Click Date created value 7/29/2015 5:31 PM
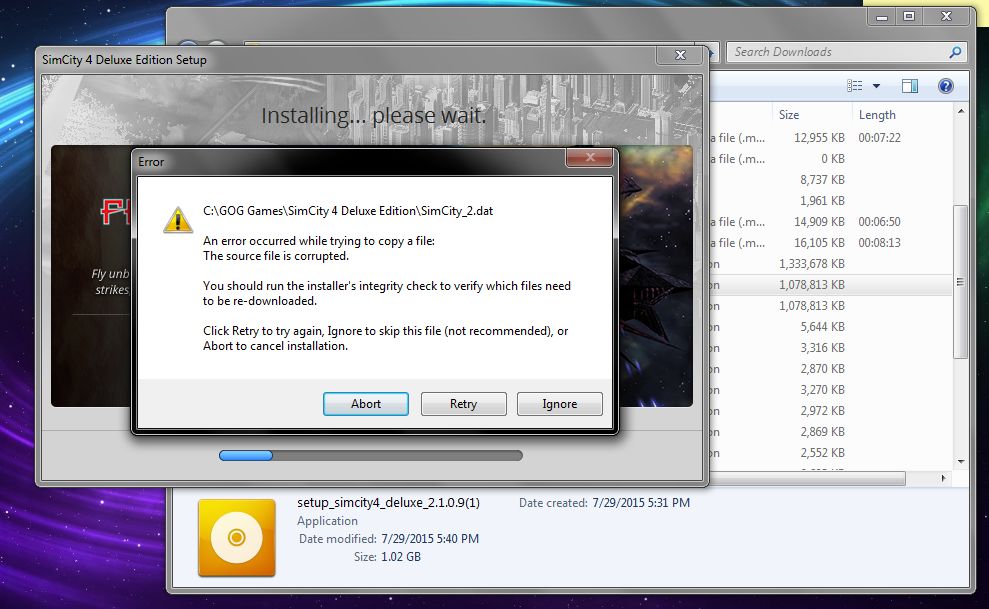Image resolution: width=989 pixels, height=609 pixels. tap(641, 503)
